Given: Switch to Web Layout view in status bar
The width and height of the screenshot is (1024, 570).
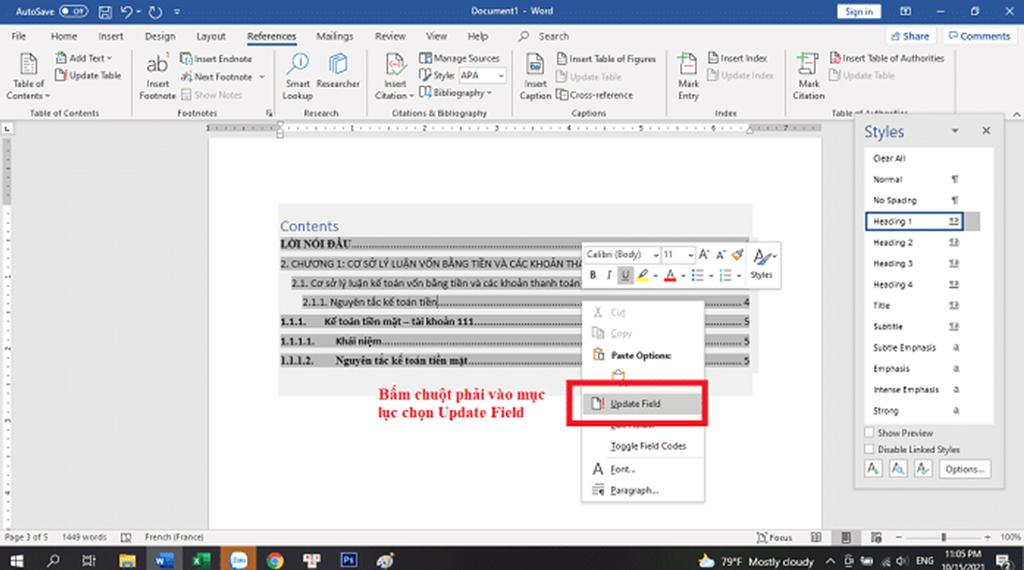Looking at the screenshot, I should (x=876, y=537).
